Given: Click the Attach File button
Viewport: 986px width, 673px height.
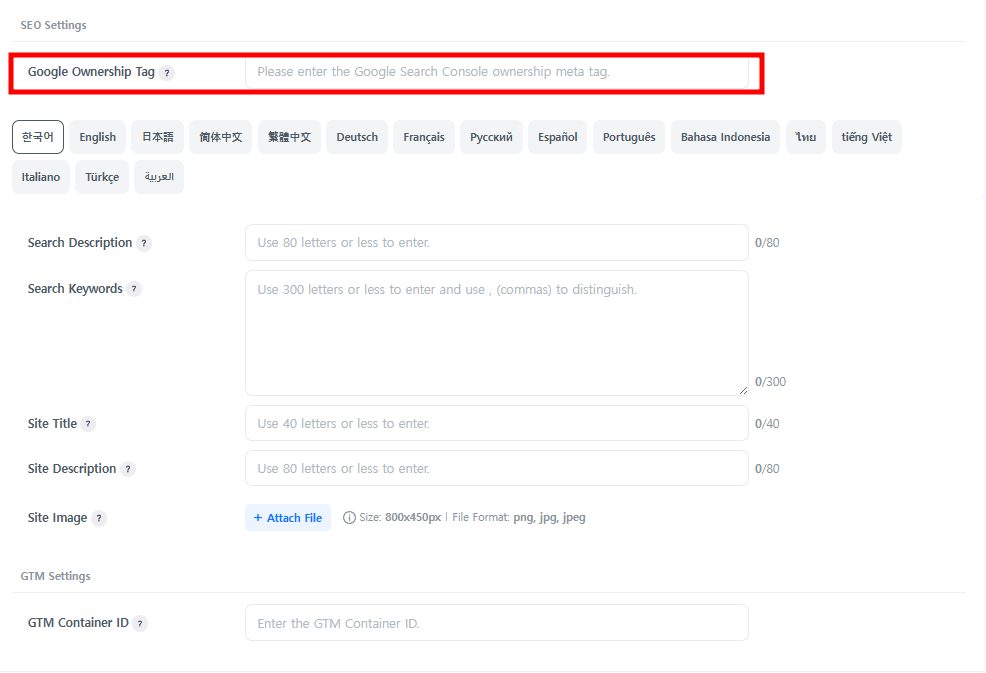Looking at the screenshot, I should [x=288, y=518].
